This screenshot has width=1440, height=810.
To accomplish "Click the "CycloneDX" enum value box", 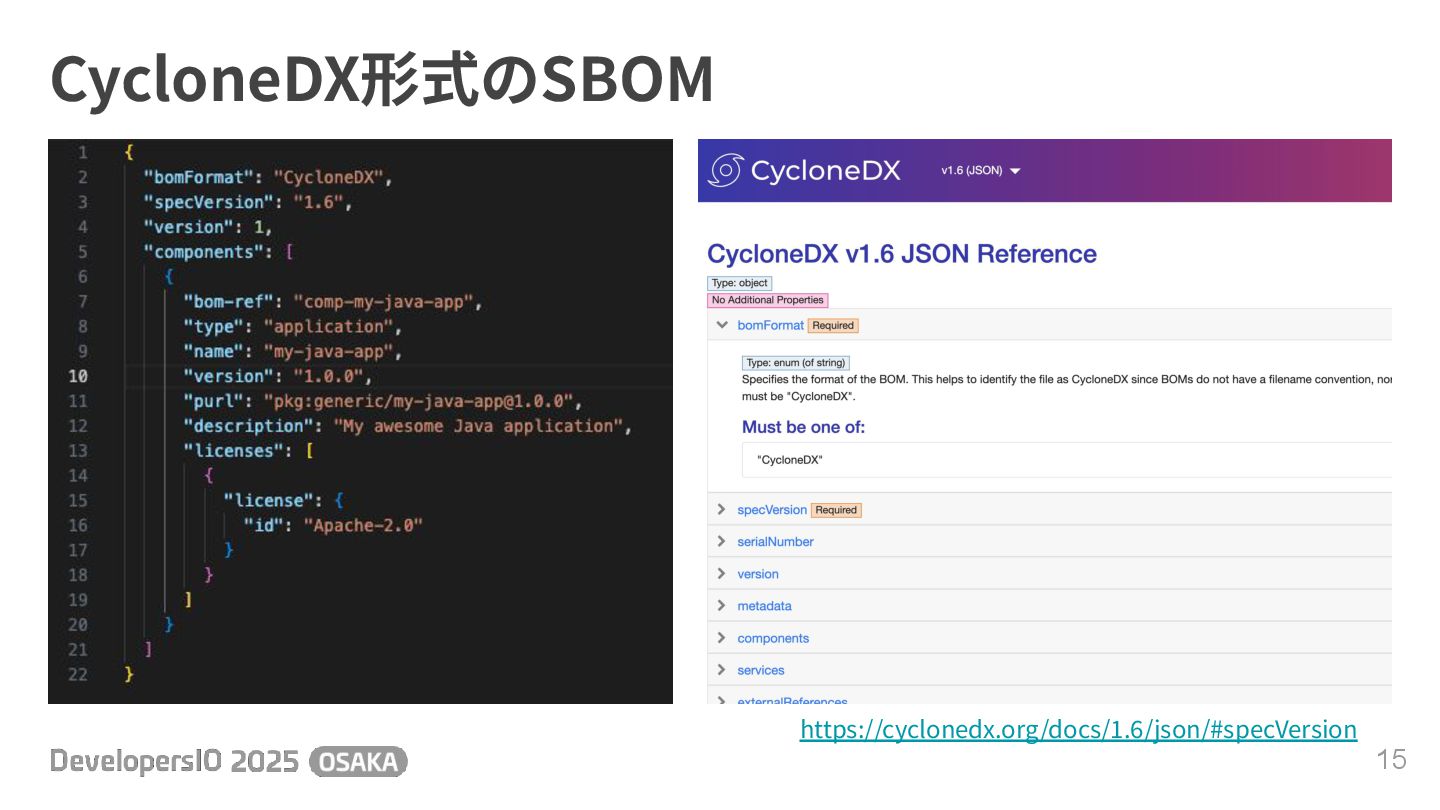I will click(x=1067, y=460).
